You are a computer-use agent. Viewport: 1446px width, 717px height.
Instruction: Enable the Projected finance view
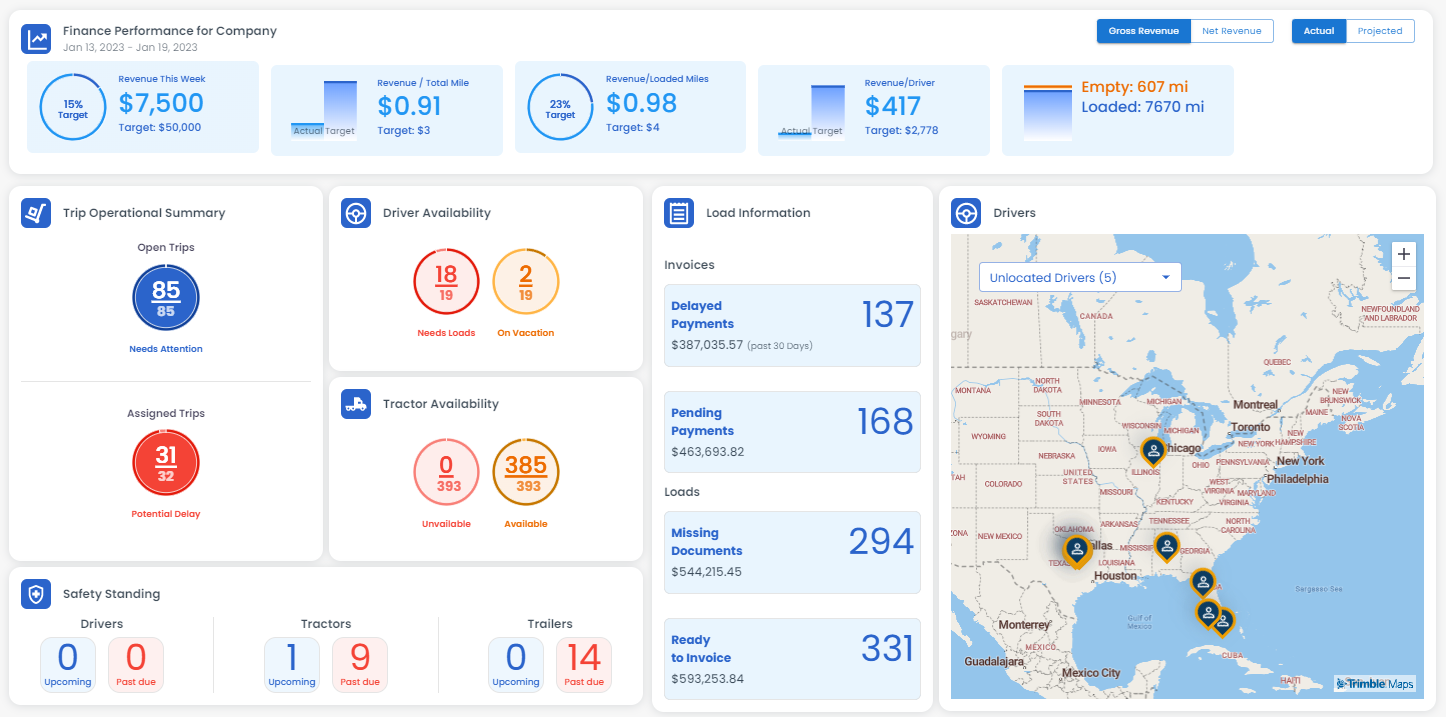1380,31
